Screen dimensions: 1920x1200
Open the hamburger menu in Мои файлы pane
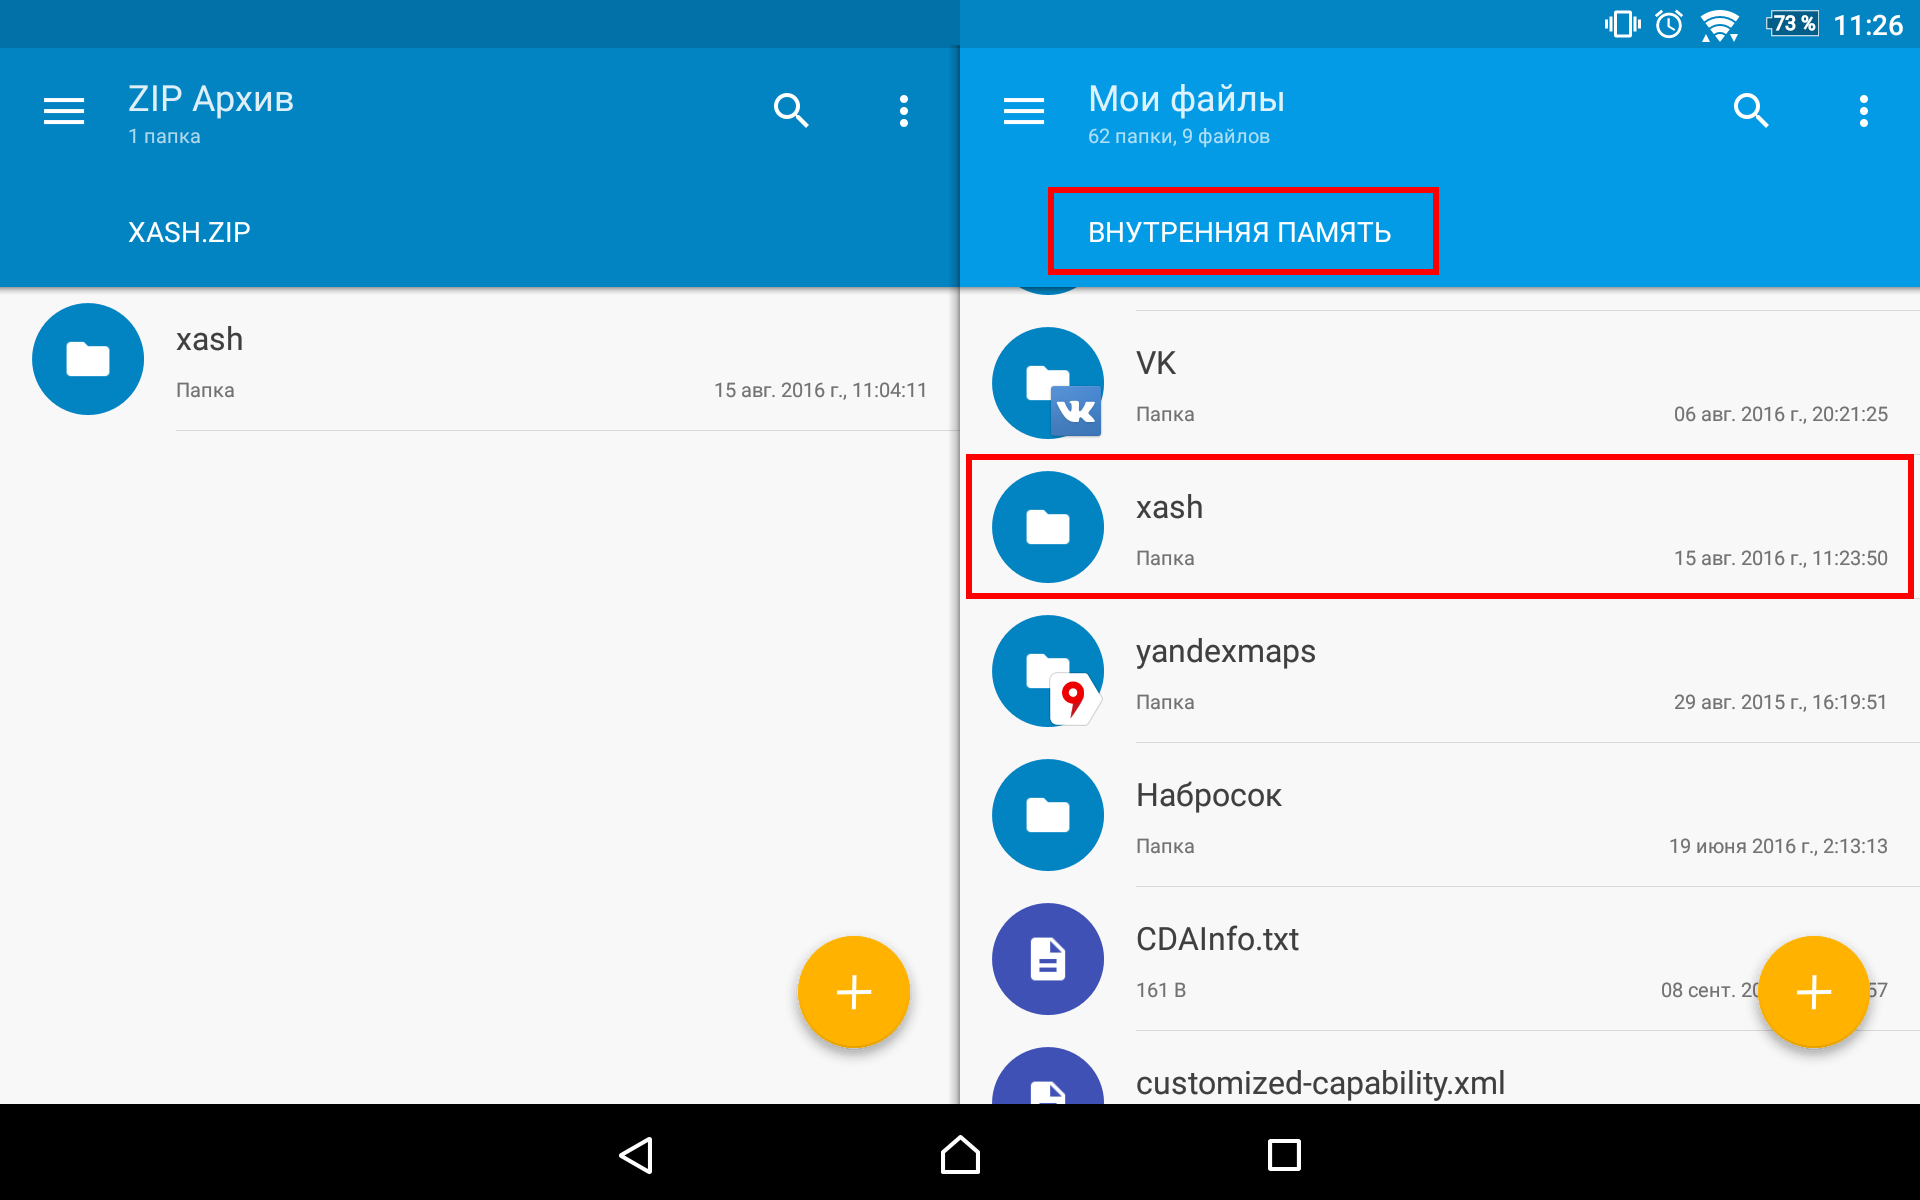1024,111
